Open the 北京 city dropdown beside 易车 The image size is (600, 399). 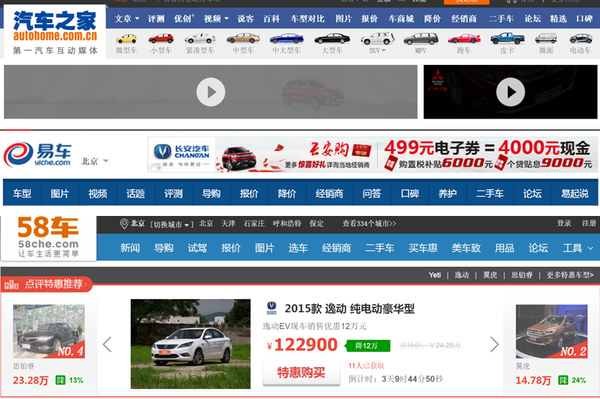[95, 161]
